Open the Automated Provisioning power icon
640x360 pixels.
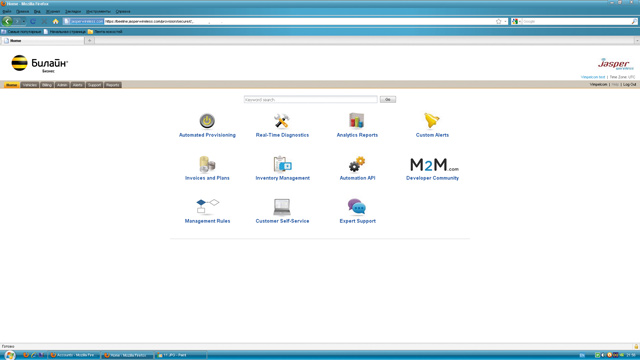tap(207, 121)
